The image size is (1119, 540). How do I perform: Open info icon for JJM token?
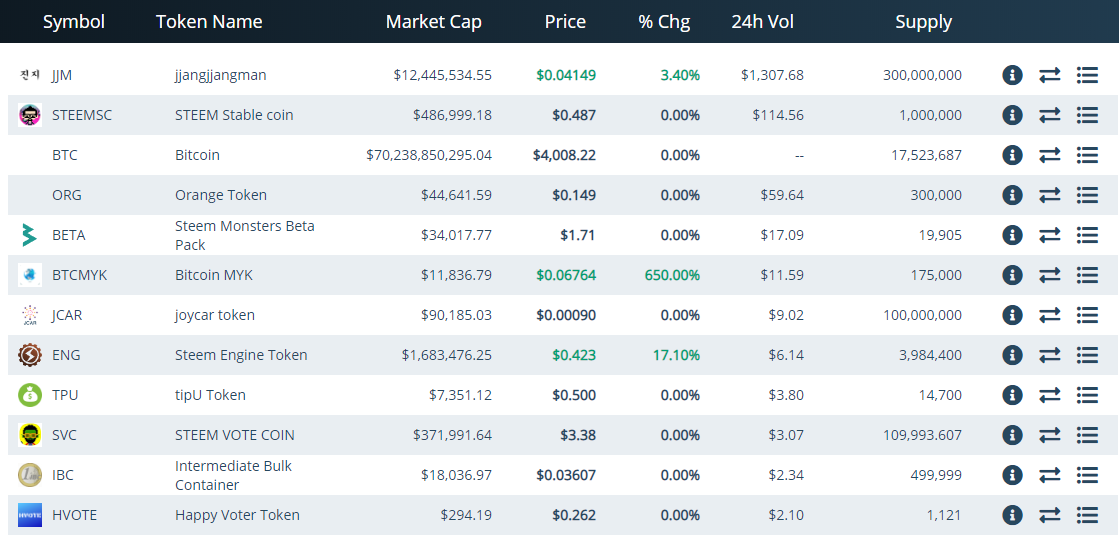(1012, 75)
